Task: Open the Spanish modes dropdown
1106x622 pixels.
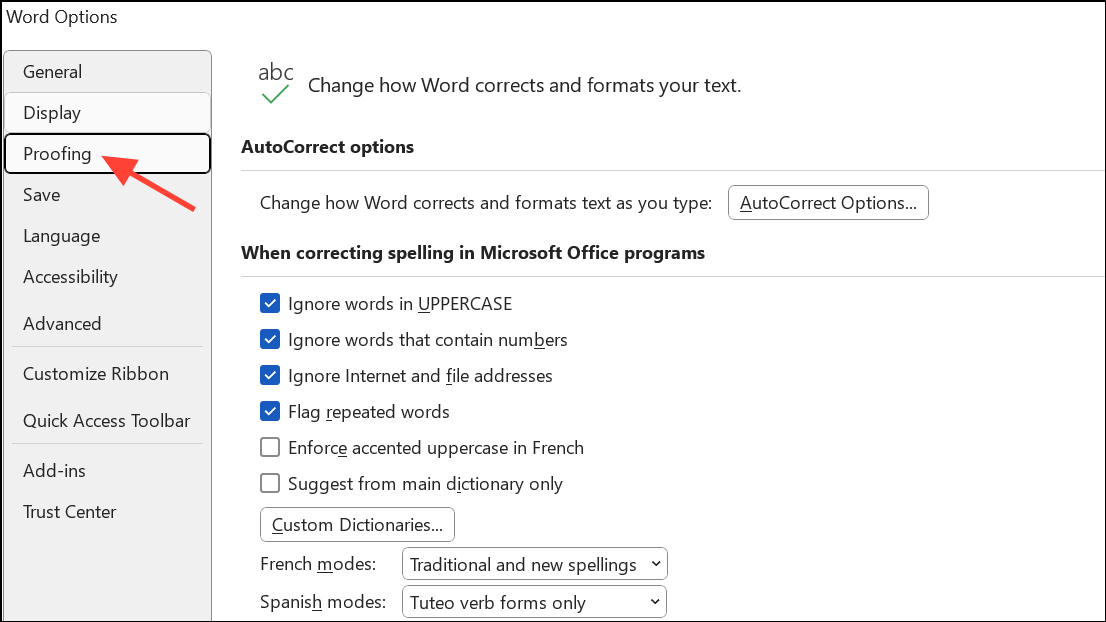Action: point(534,601)
